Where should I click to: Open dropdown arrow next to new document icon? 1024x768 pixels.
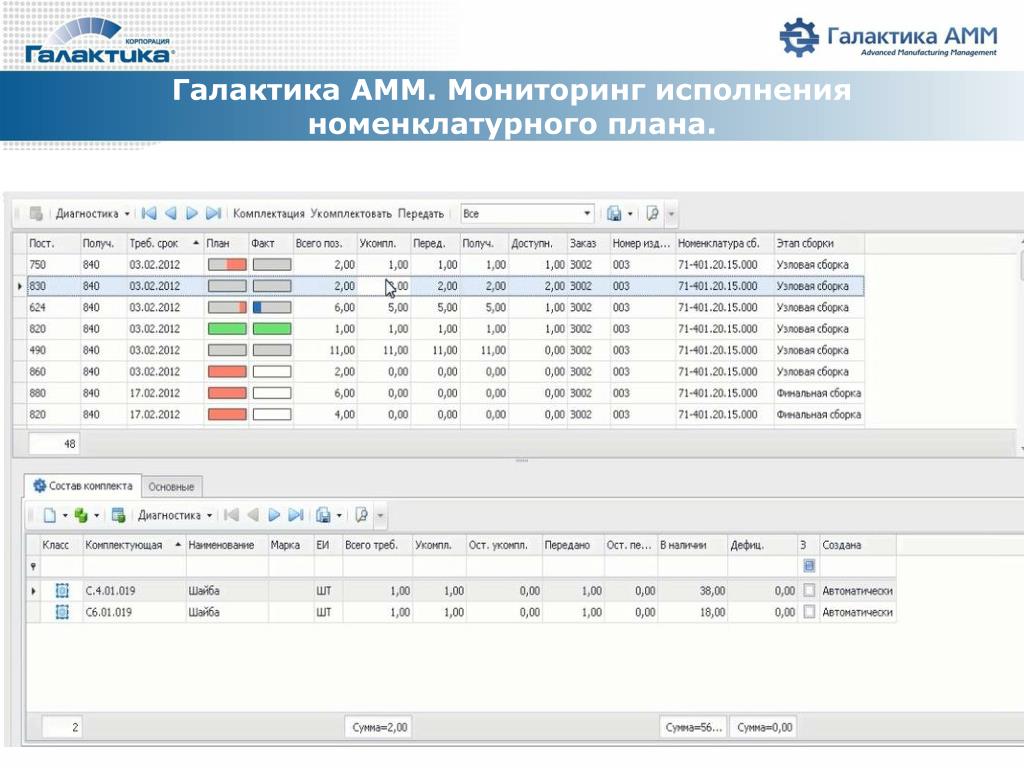click(x=65, y=515)
